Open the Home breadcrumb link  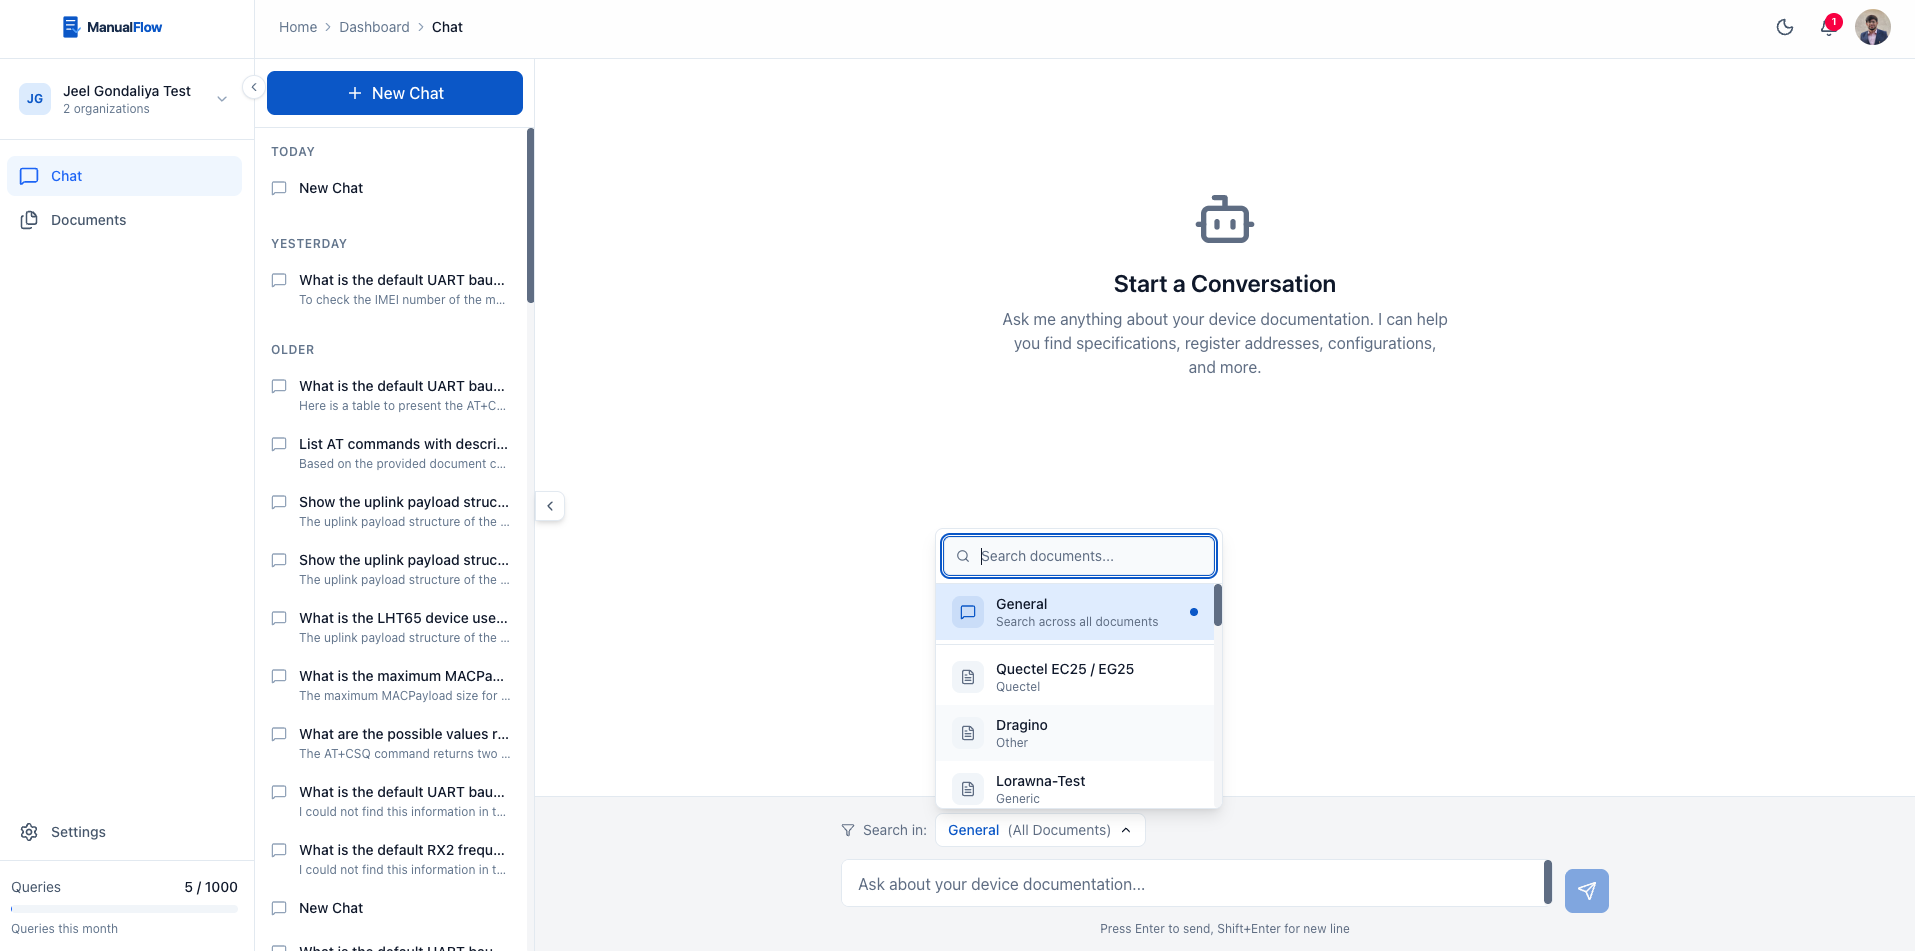[298, 27]
